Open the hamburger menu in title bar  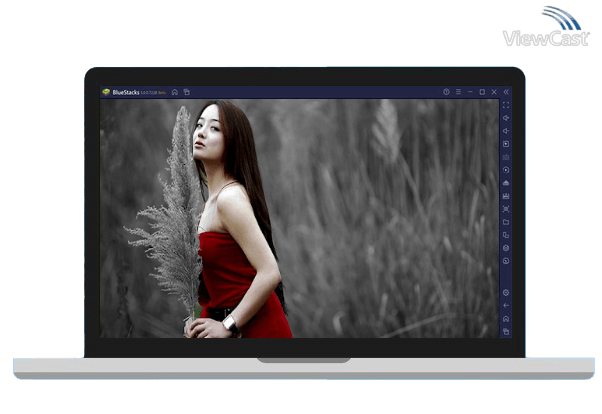[458, 92]
